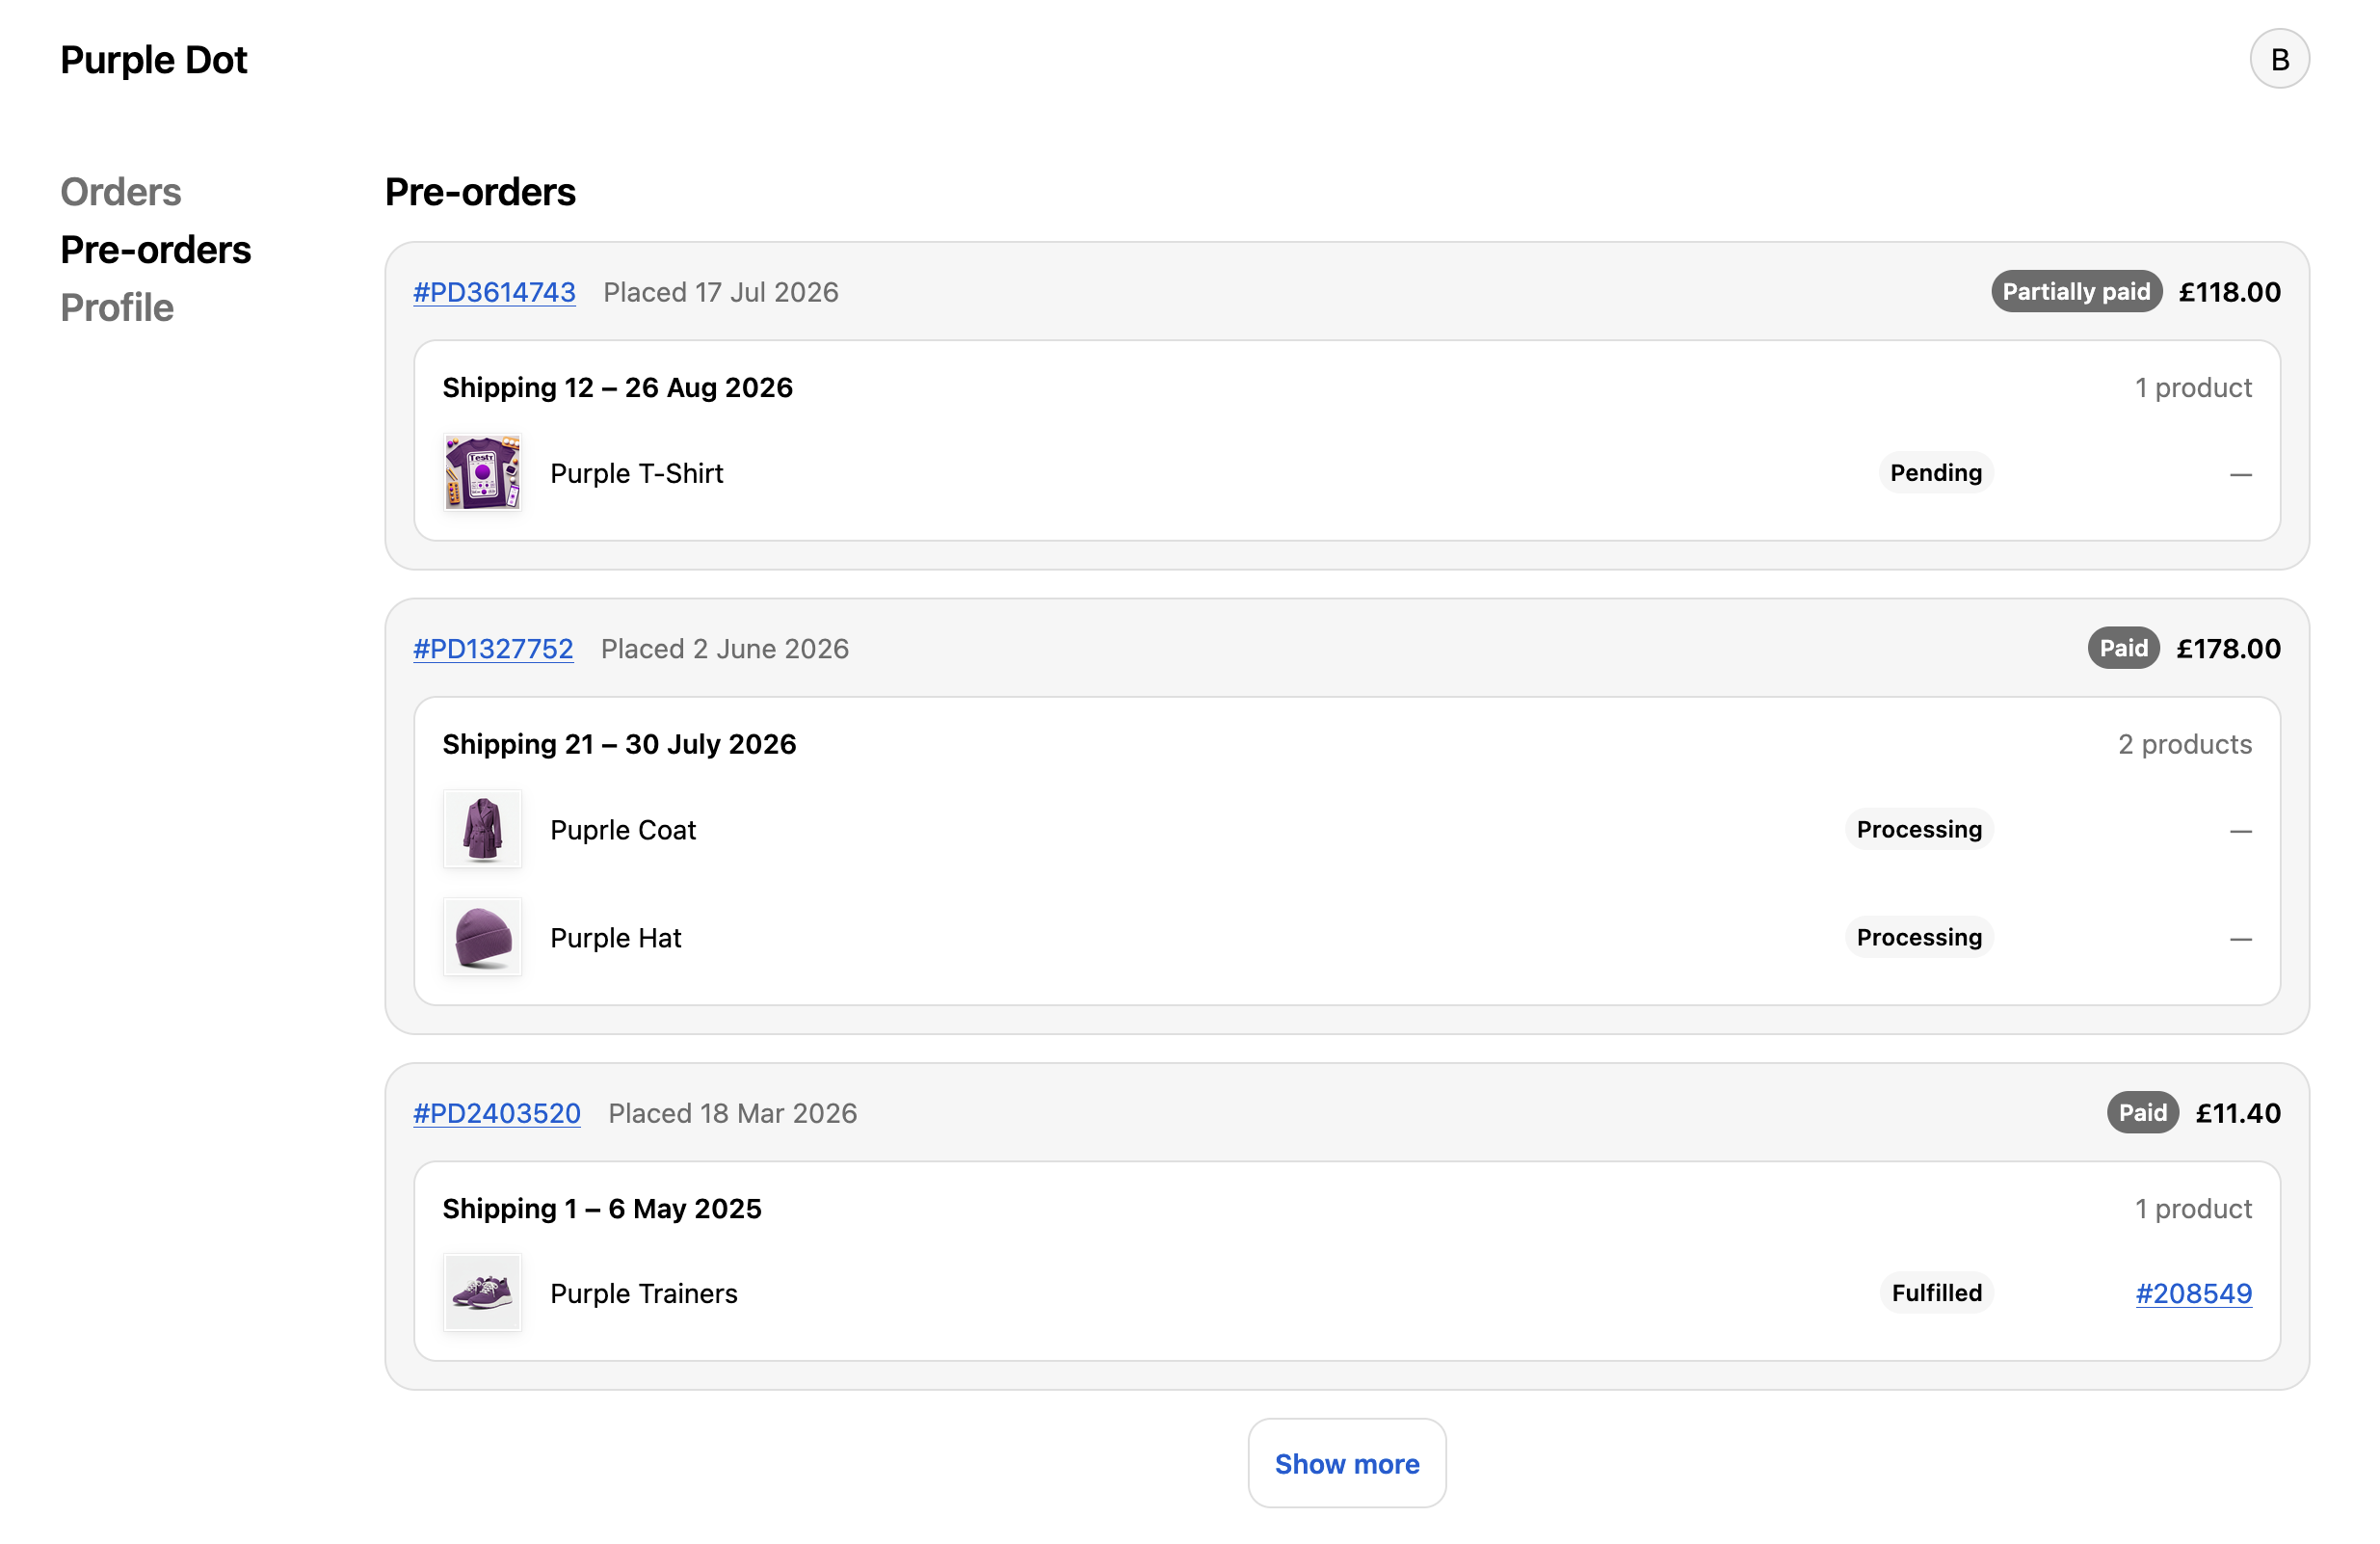This screenshot has width=2380, height=1544.
Task: Open the user avatar B menu
Action: click(2279, 59)
